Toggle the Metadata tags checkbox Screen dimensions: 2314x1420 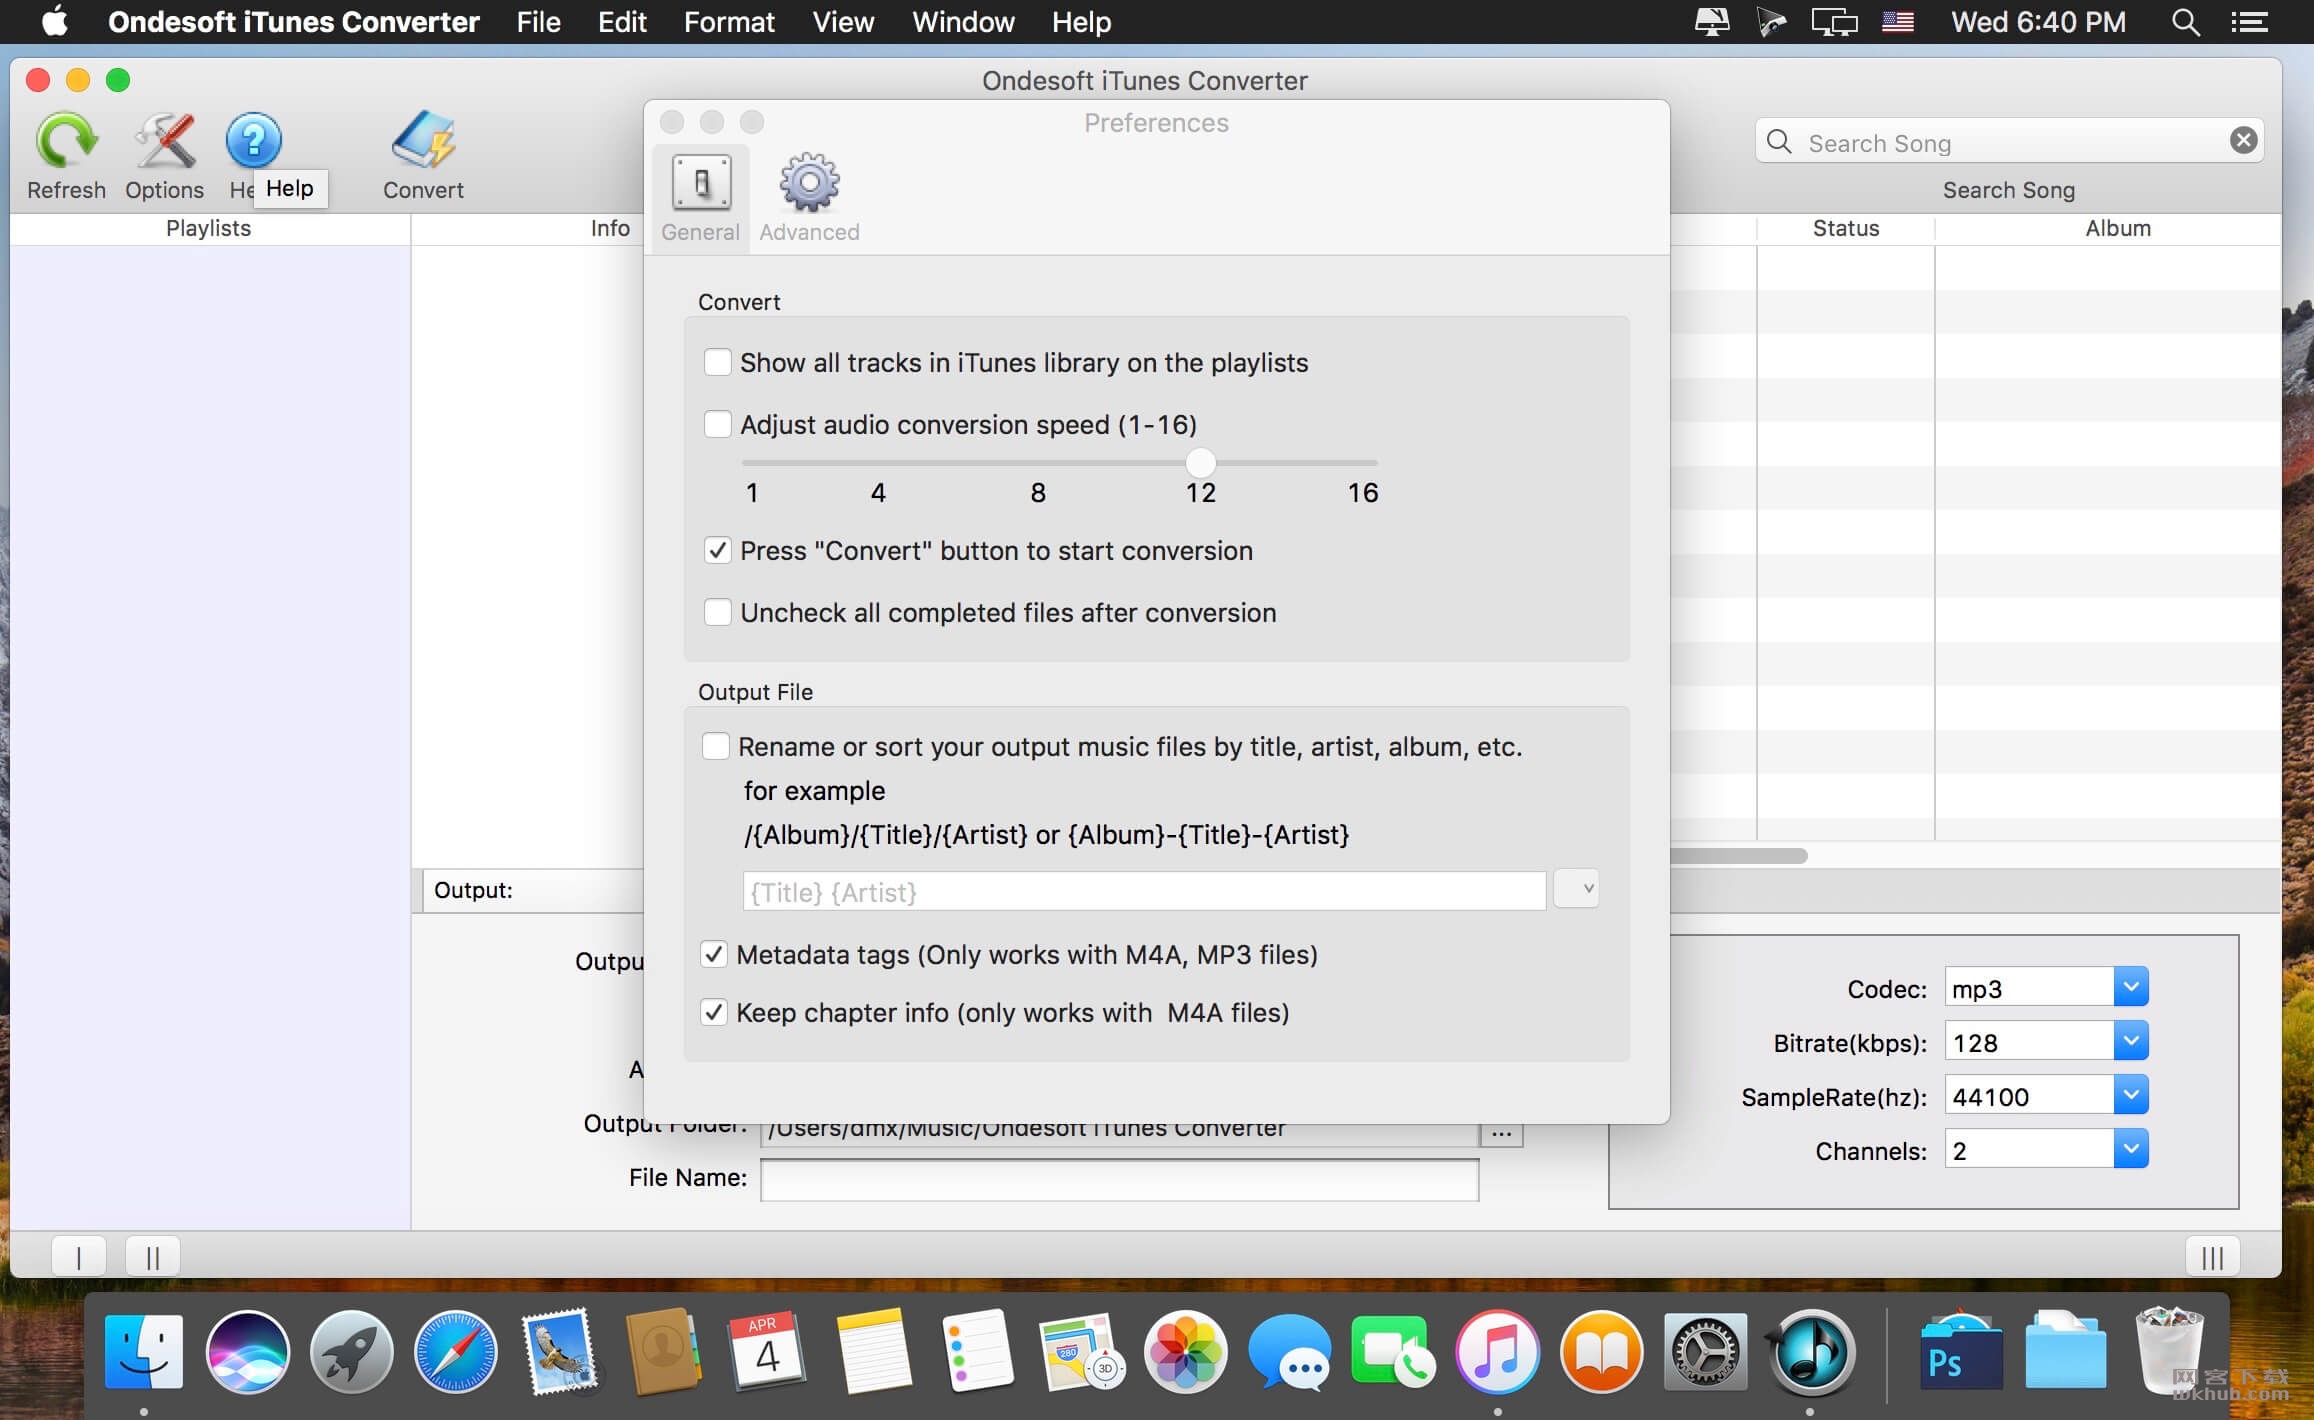coord(713,954)
